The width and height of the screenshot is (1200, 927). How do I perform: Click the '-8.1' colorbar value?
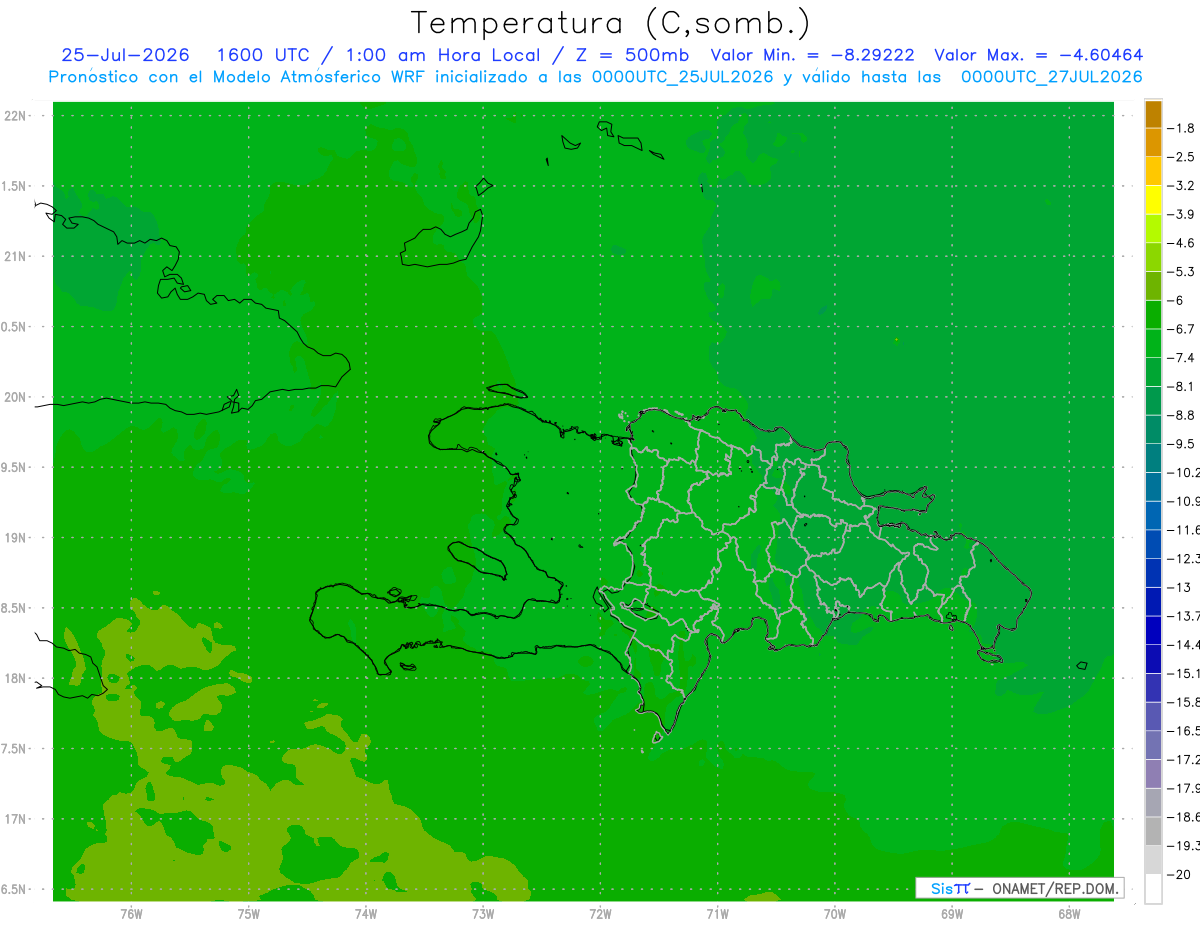[1182, 387]
